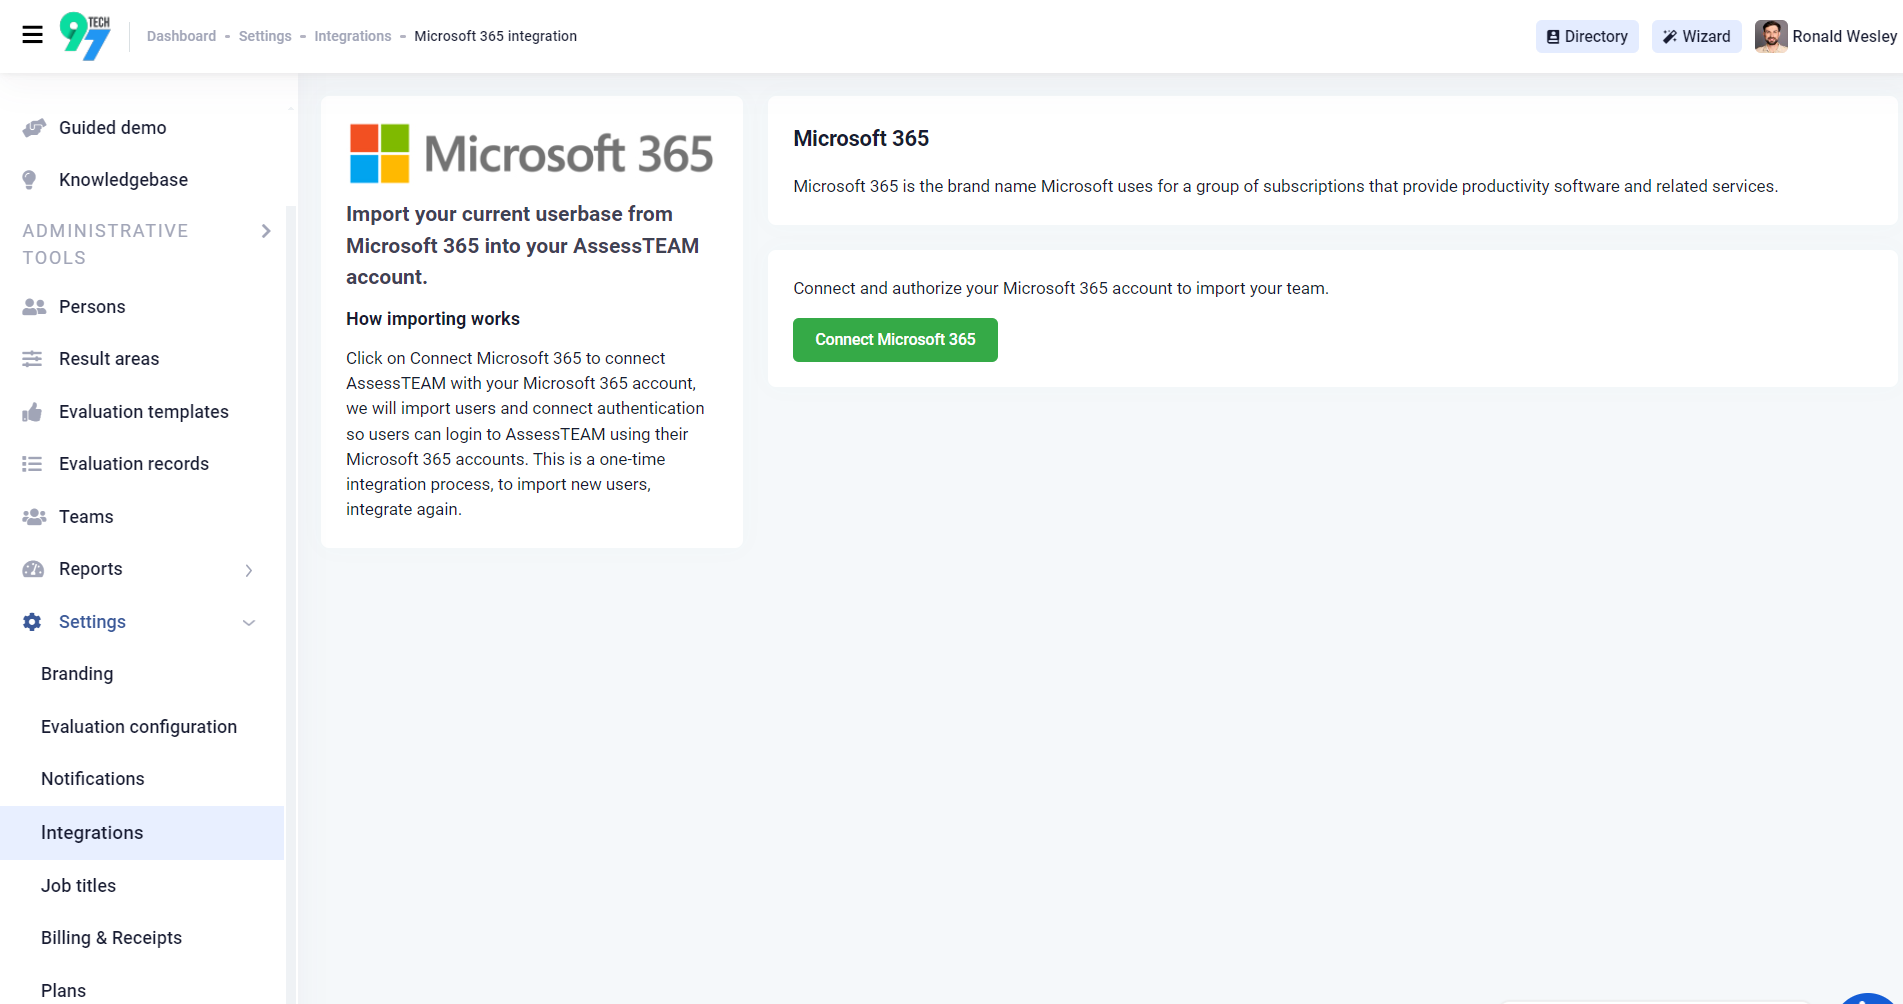Open Ronald Wesley's profile avatar
This screenshot has height=1004, width=1903.
[x=1771, y=36]
